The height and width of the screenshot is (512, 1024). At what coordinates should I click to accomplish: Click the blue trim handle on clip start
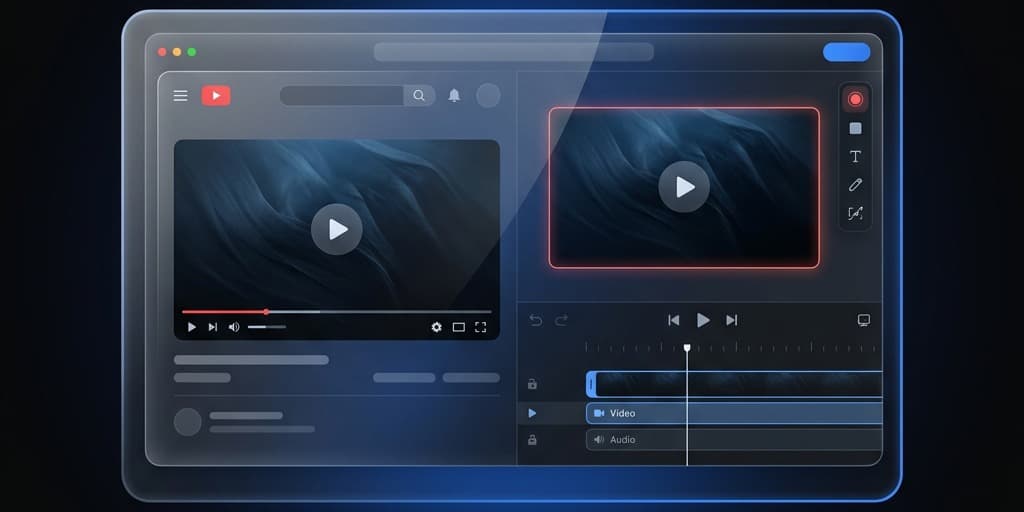[x=591, y=384]
